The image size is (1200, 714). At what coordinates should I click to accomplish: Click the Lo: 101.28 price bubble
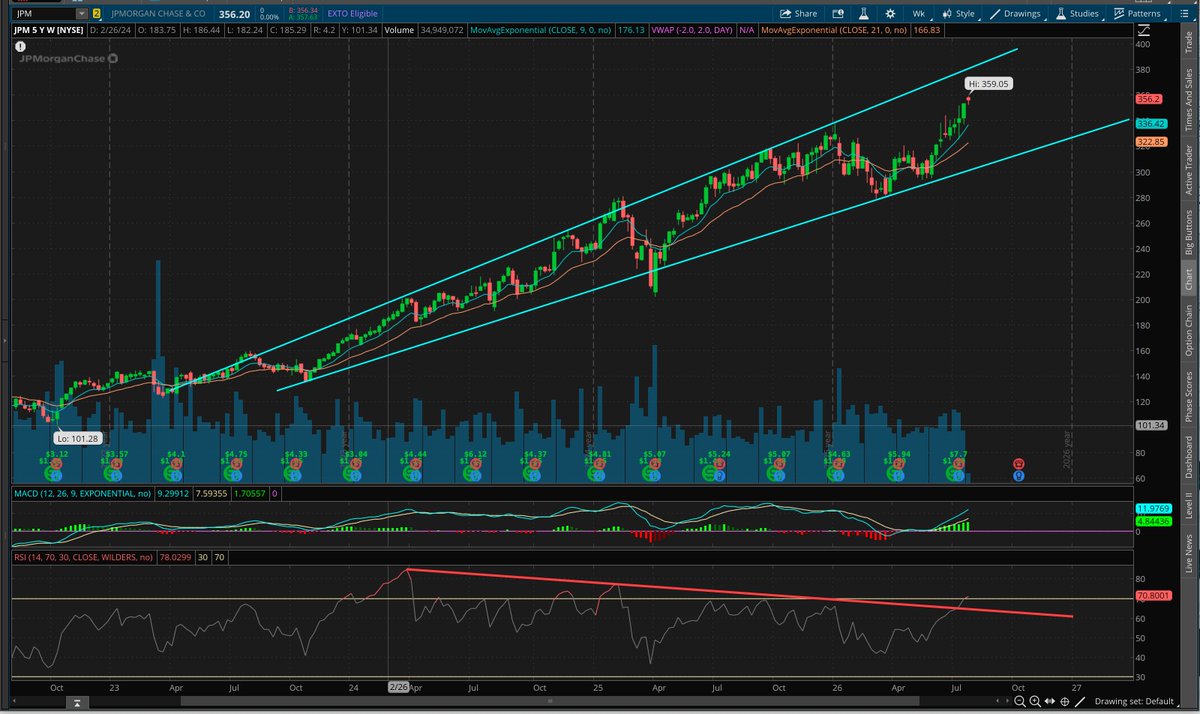click(80, 437)
